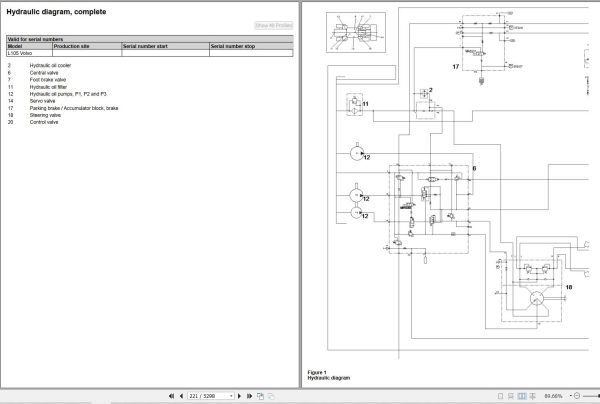This screenshot has height=404, width=600.
Task: Click component 17 label in the diagram
Action: 455,67
